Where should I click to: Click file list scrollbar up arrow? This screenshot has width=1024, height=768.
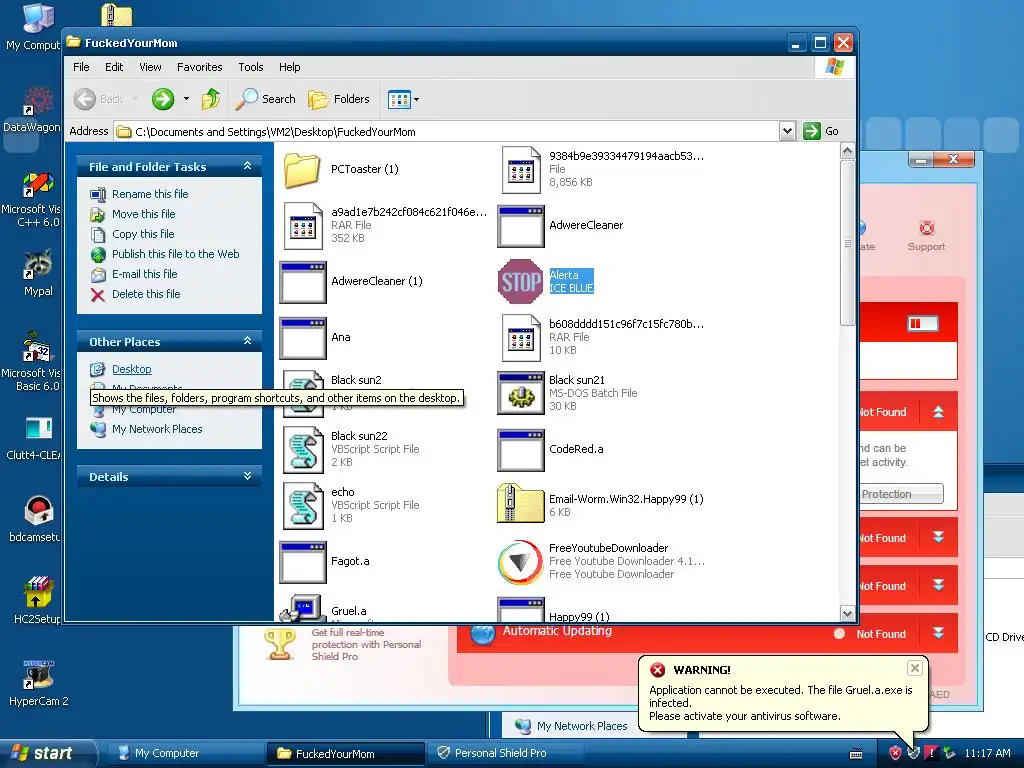847,152
